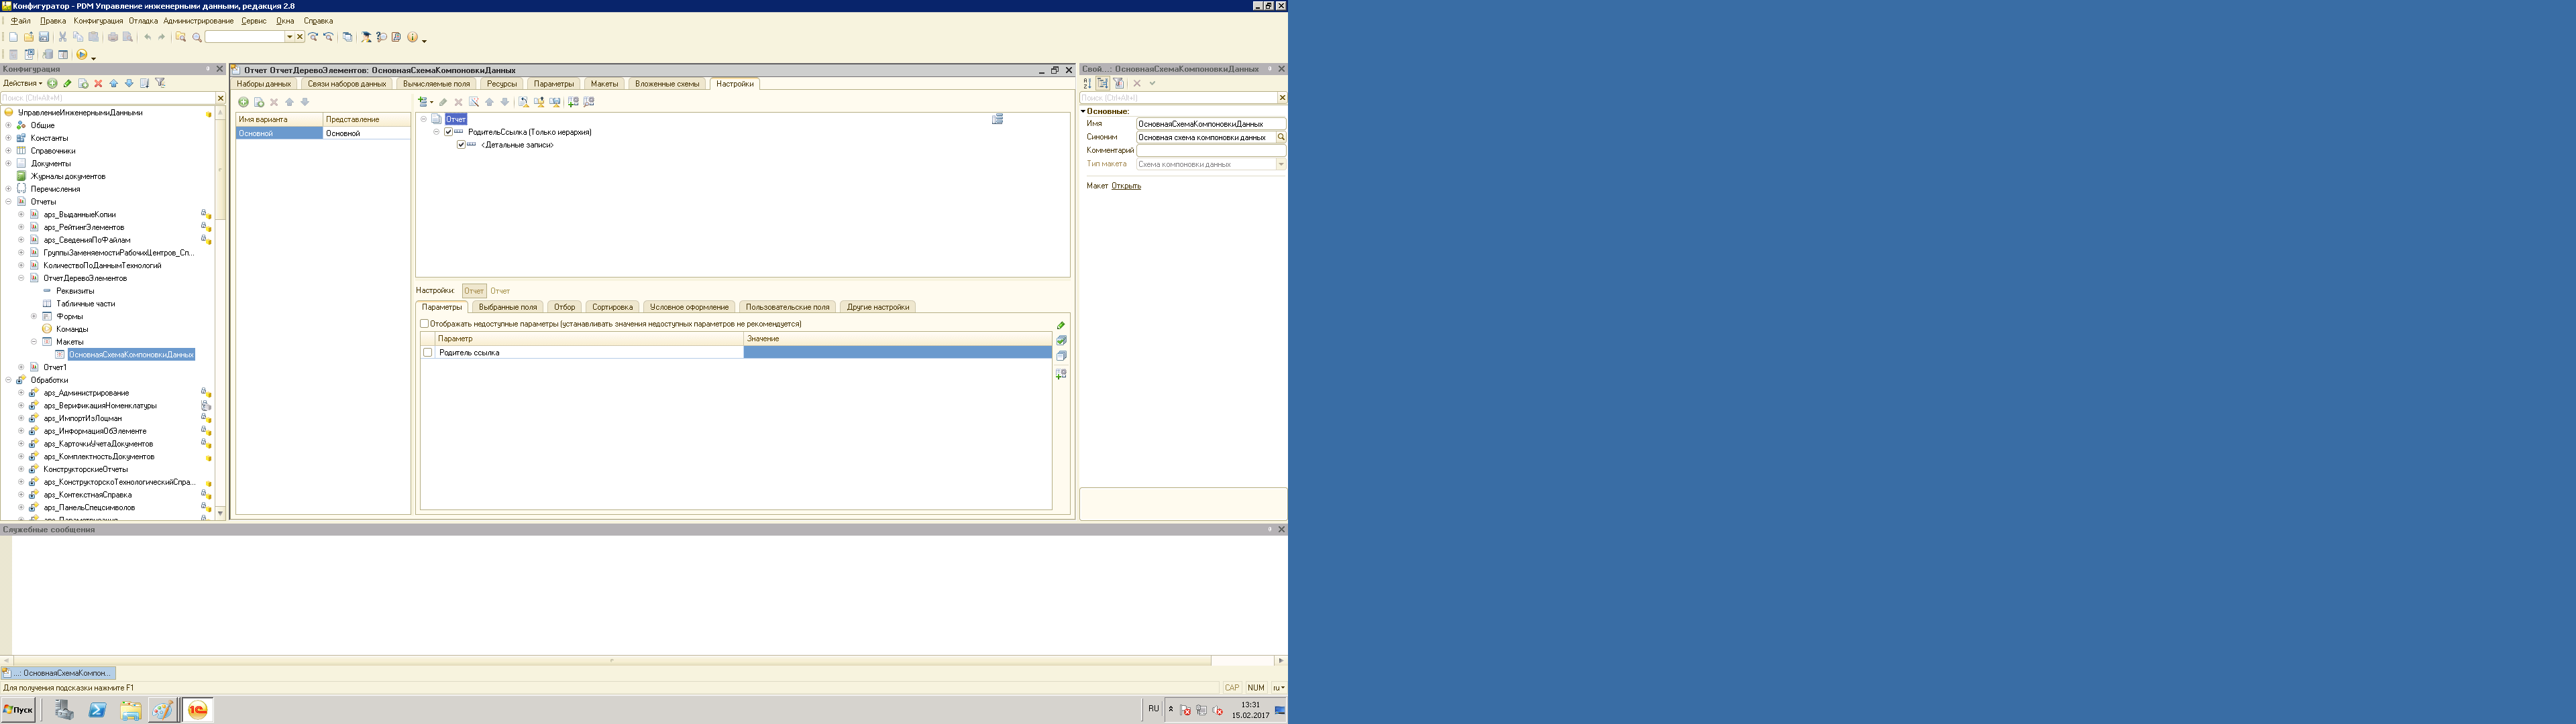Cut selection with the scissors icon
2576x724 pixels.
pos(62,37)
